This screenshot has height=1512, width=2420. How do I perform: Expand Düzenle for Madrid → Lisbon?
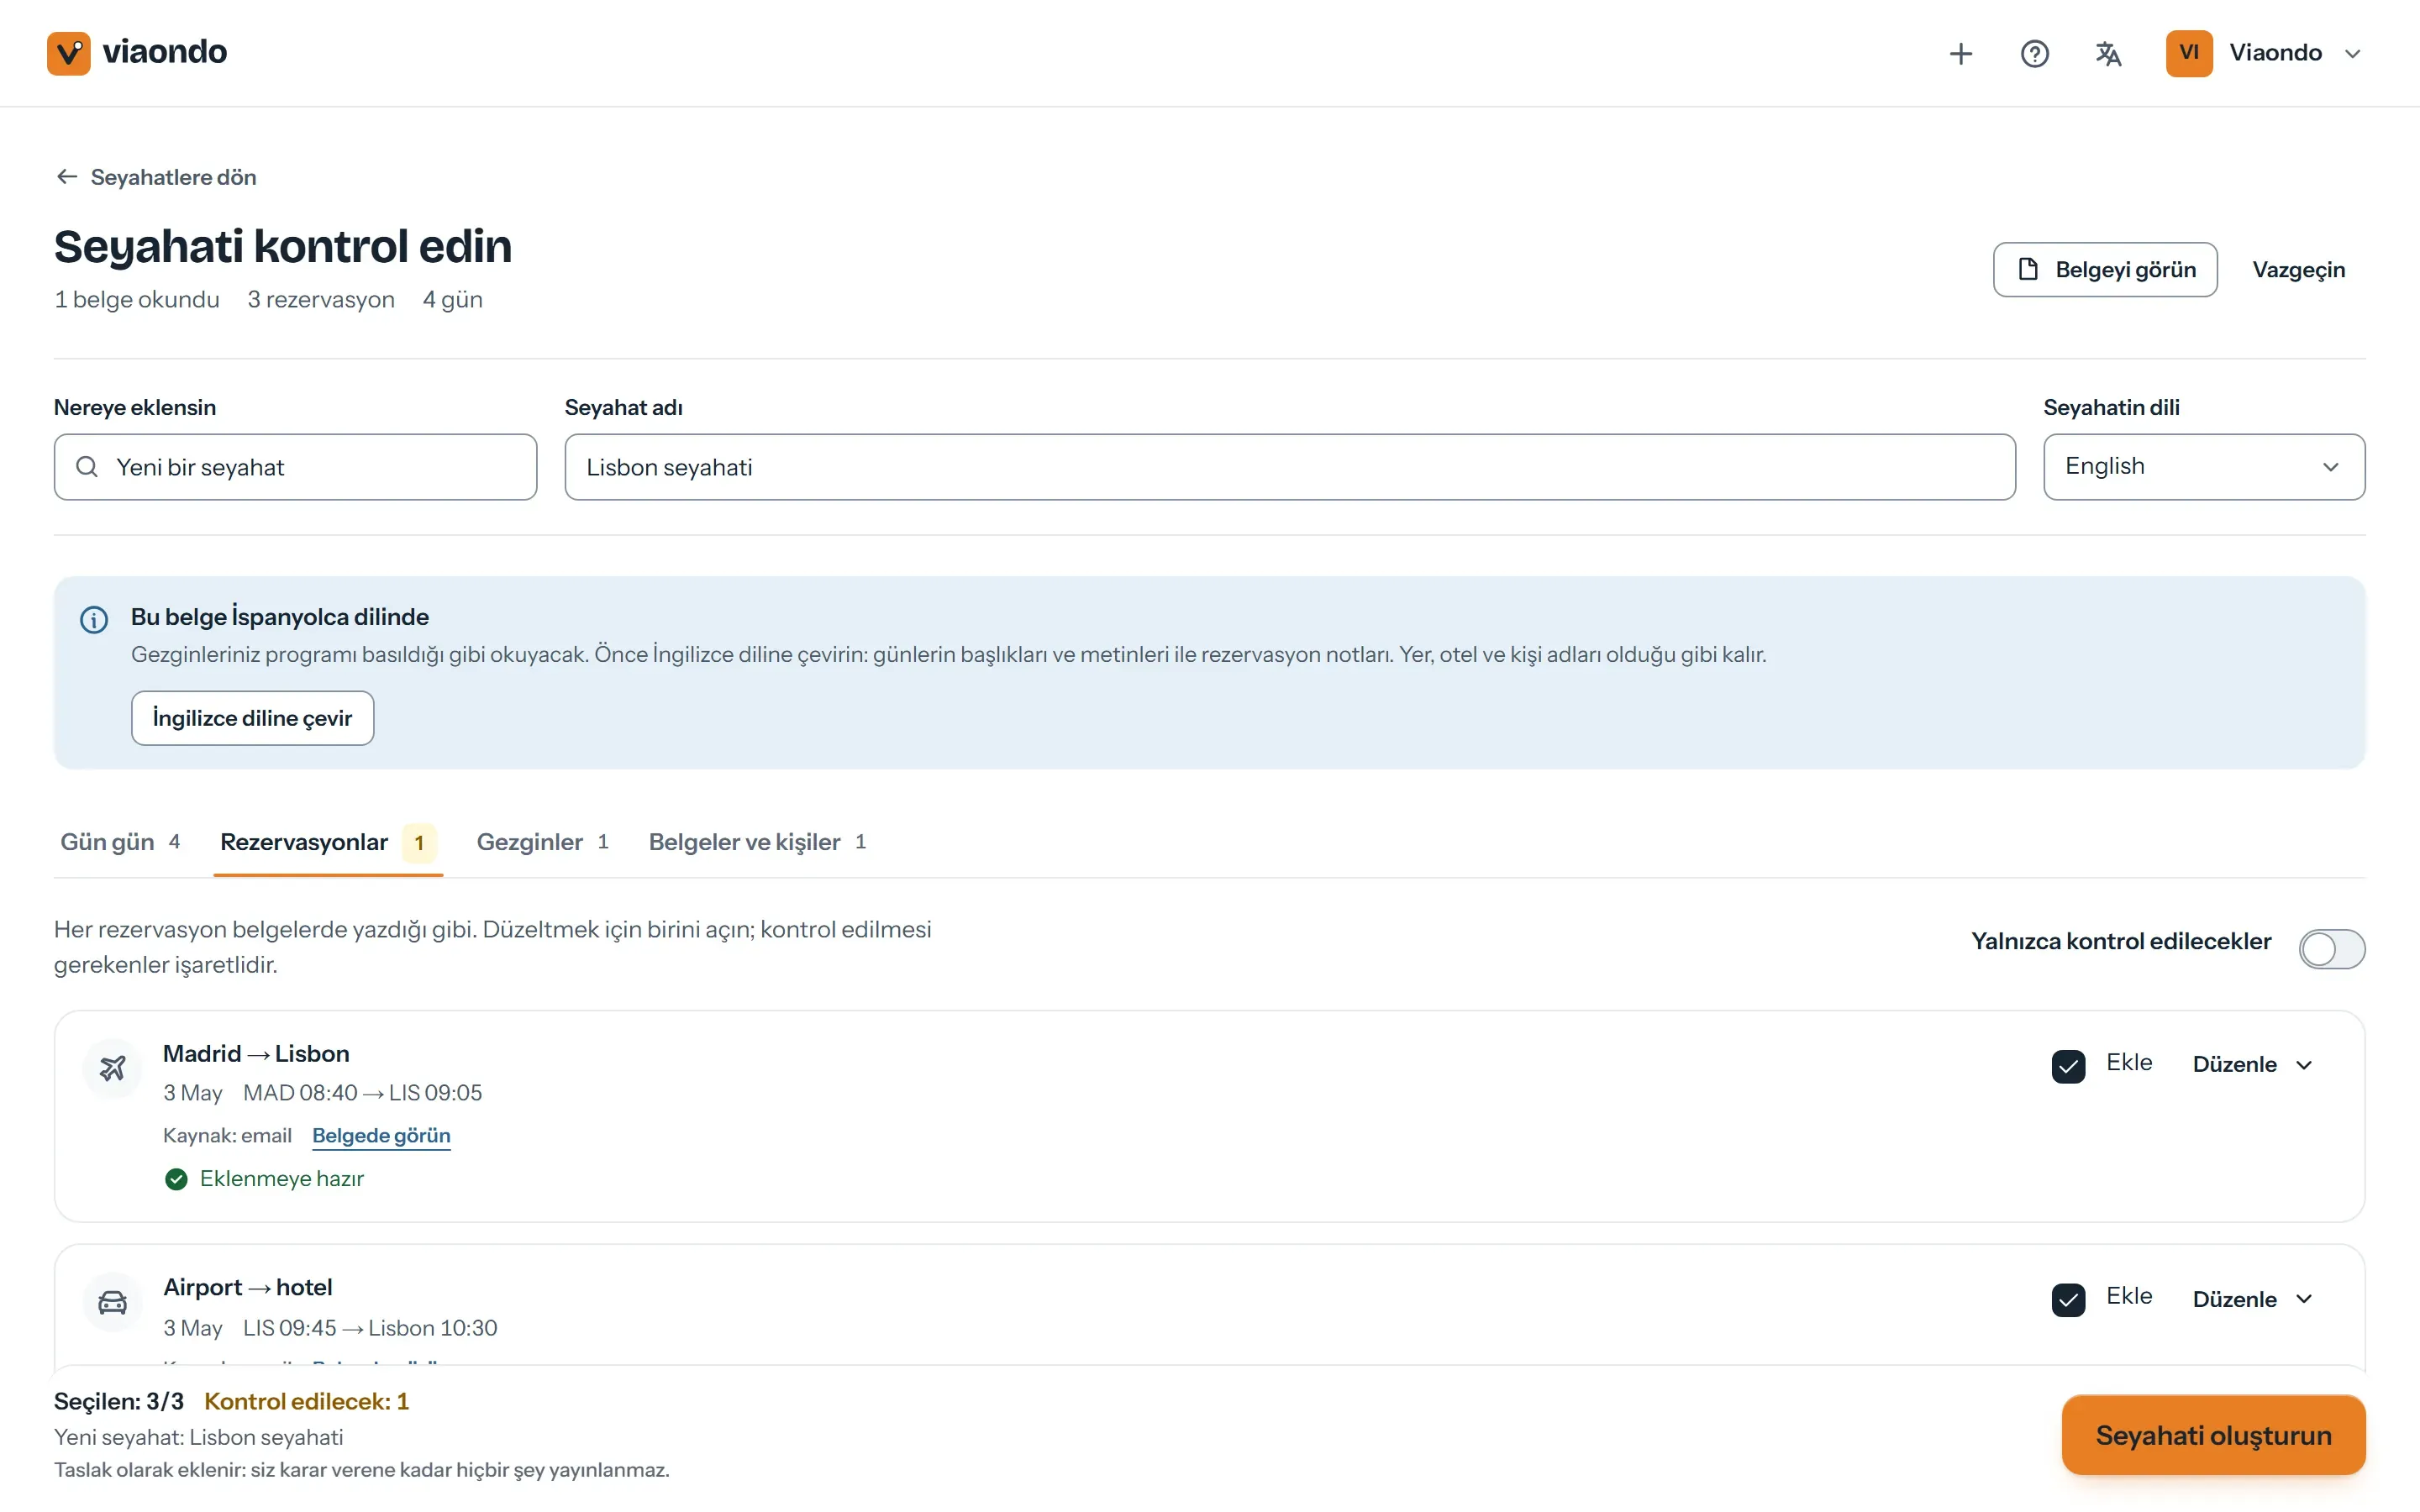coord(2252,1065)
